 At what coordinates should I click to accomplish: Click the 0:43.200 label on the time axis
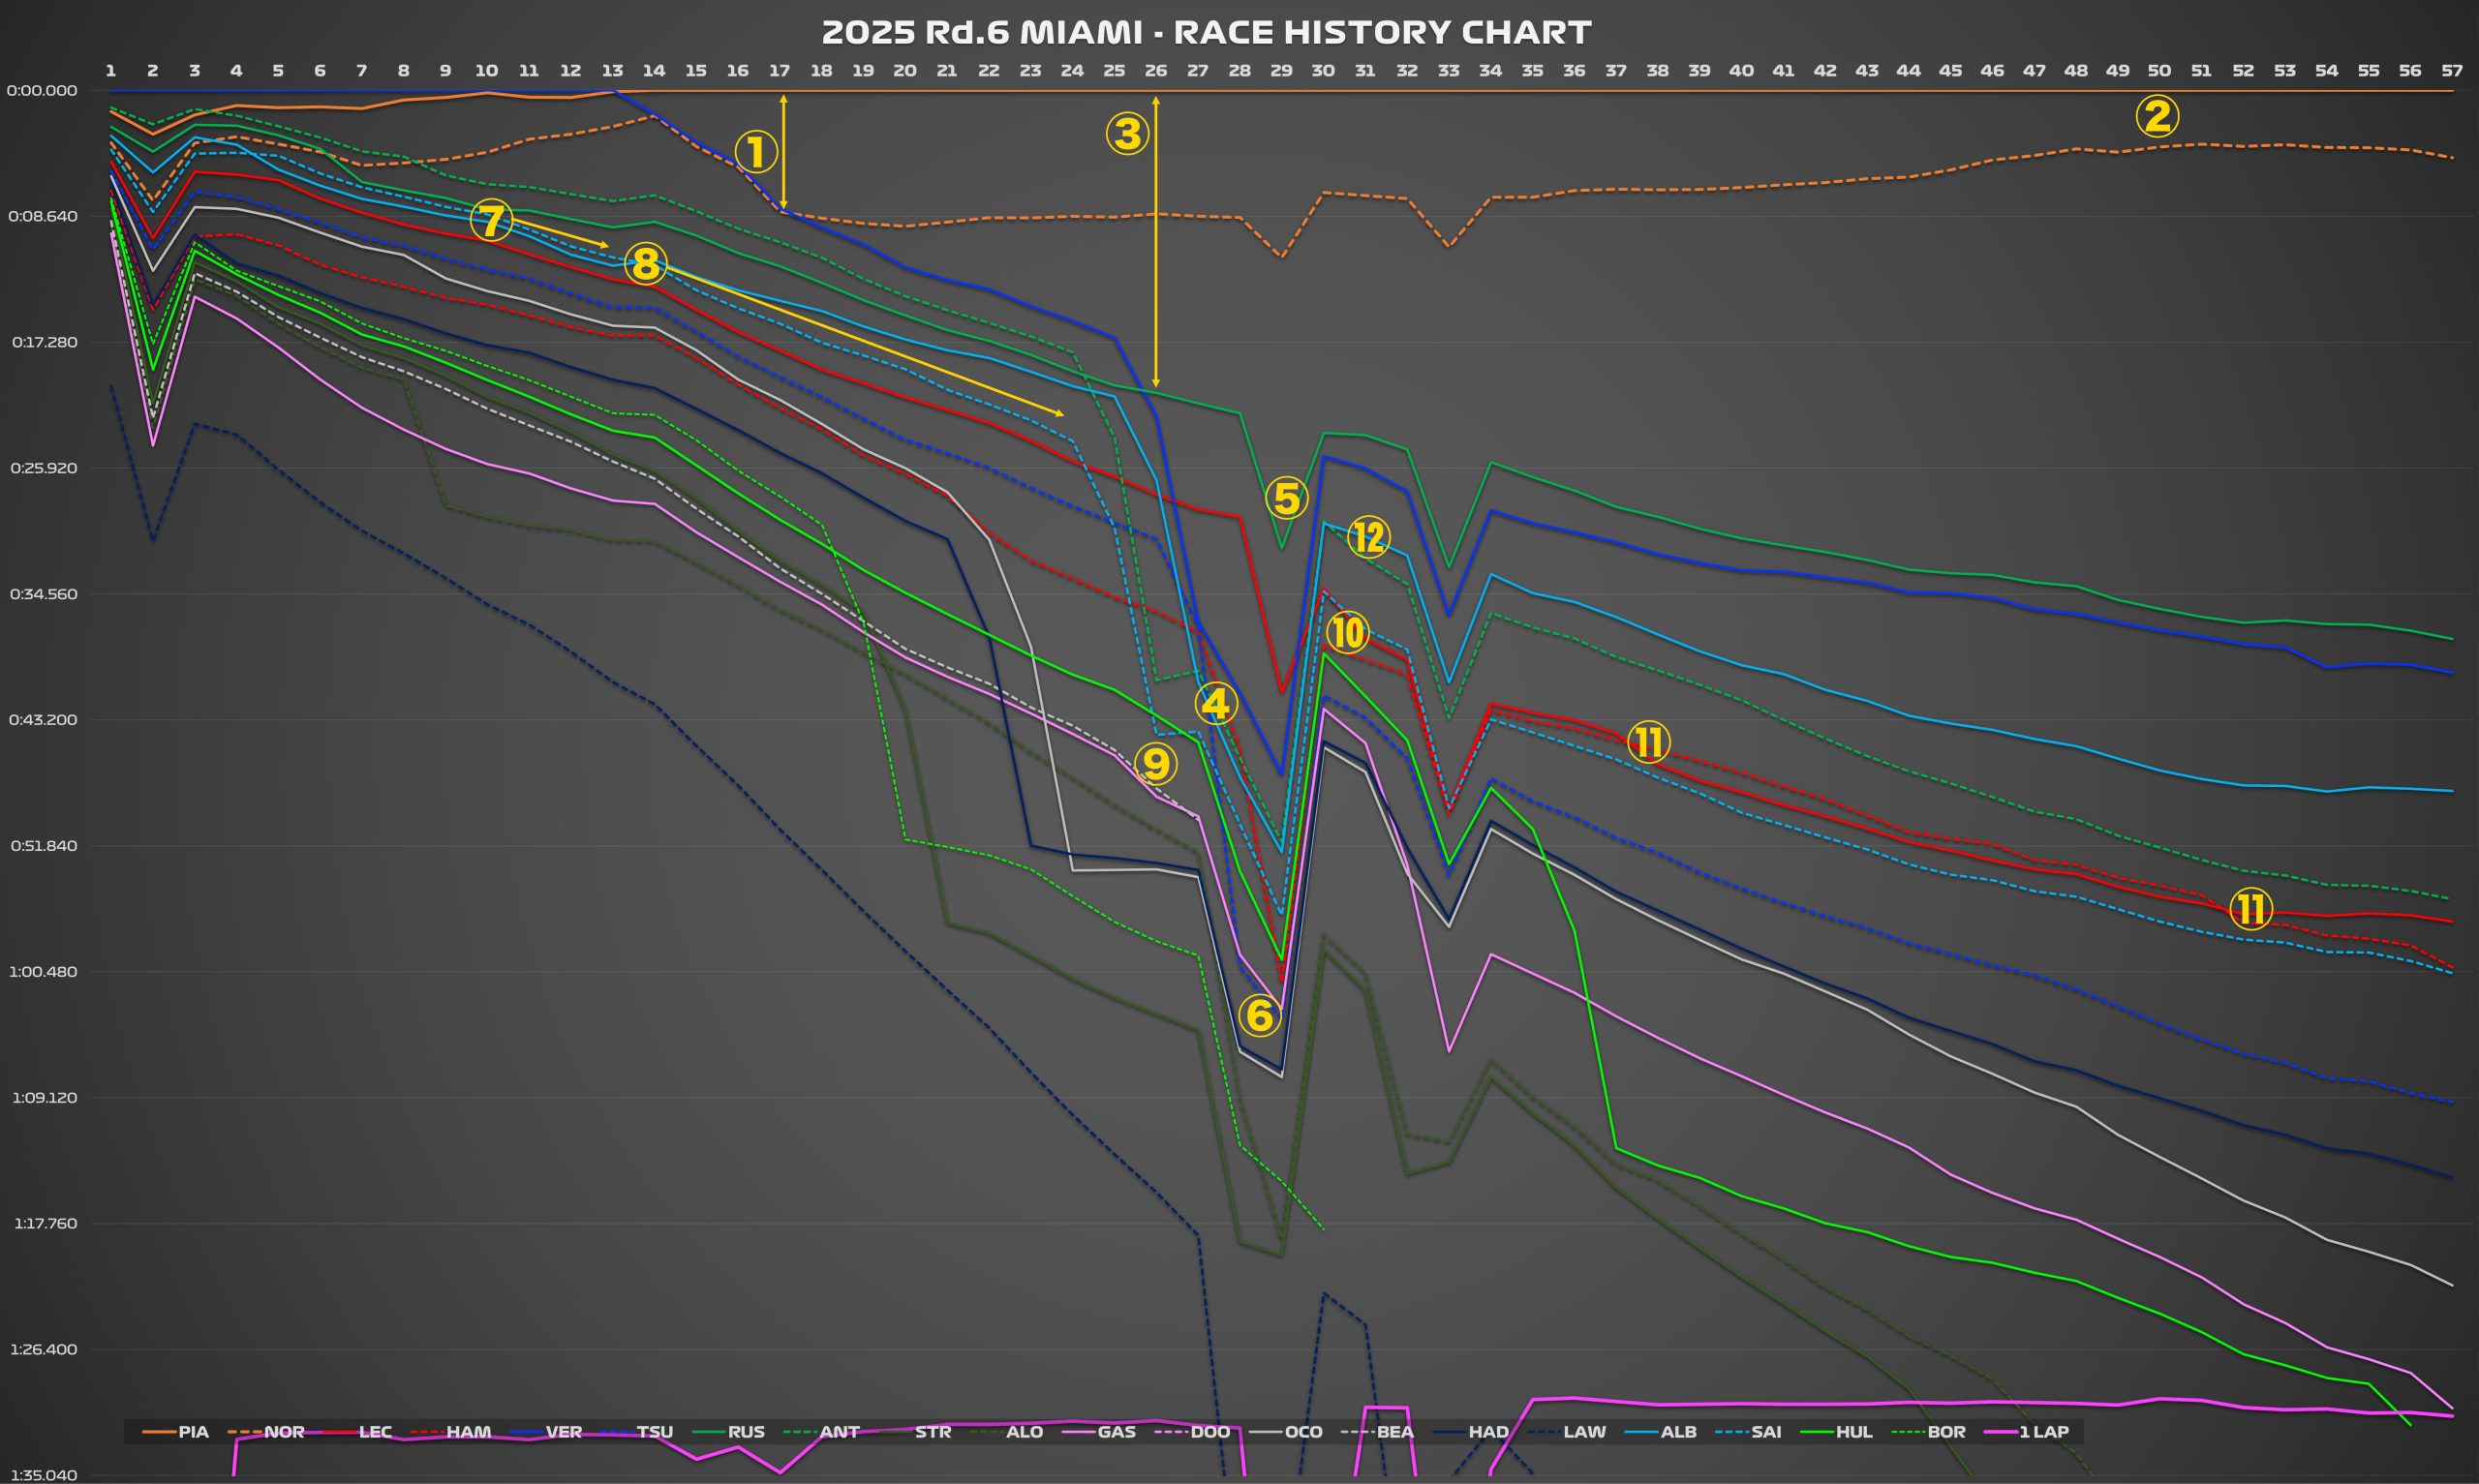[x=43, y=720]
